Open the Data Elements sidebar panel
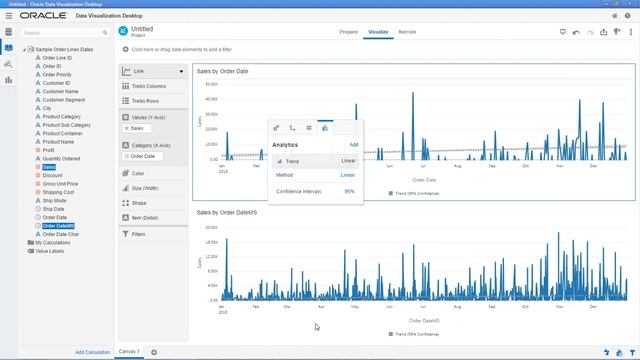The width and height of the screenshot is (640, 360). [9, 48]
